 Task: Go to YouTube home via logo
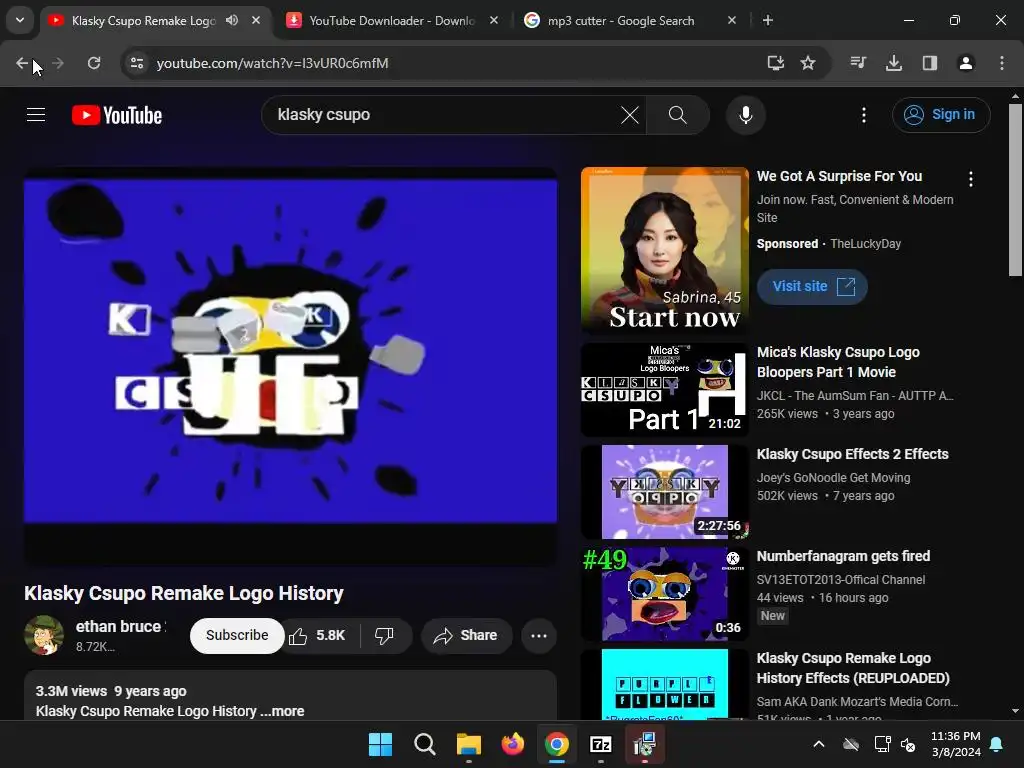(x=117, y=115)
